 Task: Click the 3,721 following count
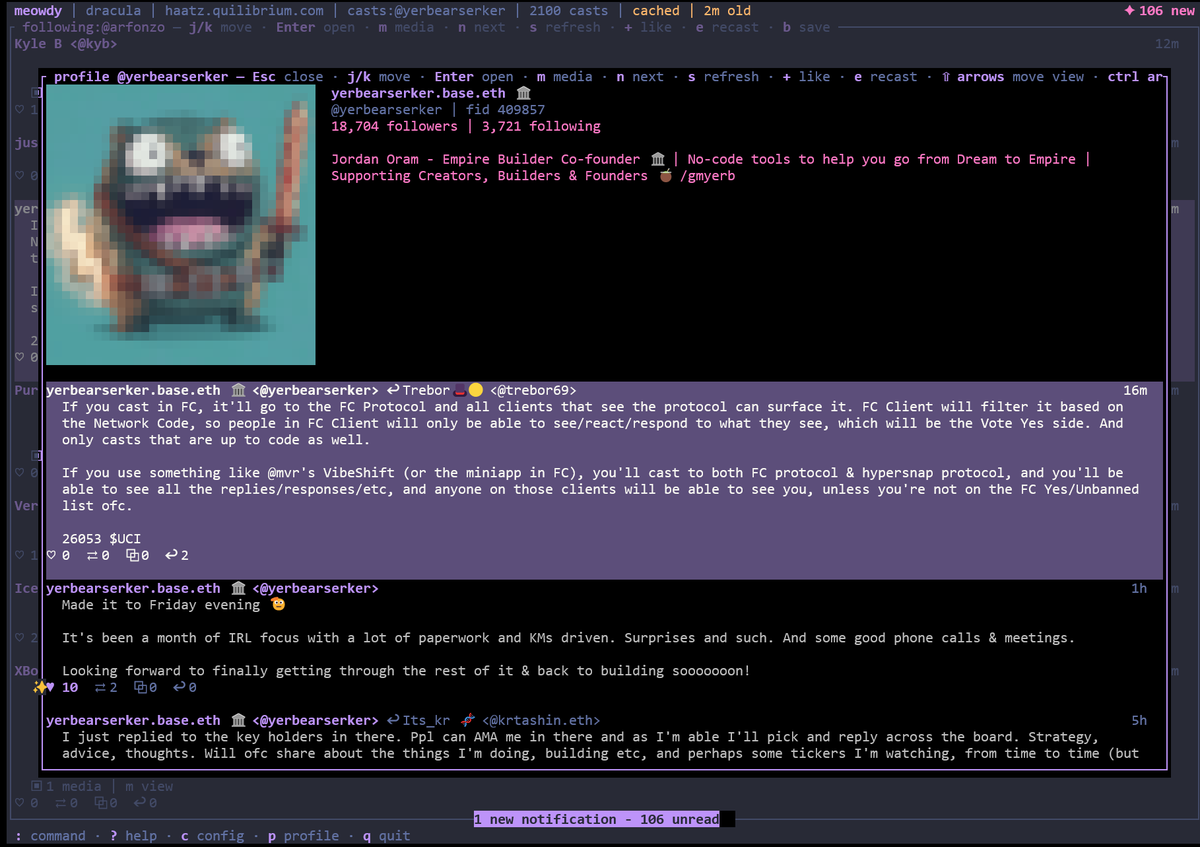541,127
